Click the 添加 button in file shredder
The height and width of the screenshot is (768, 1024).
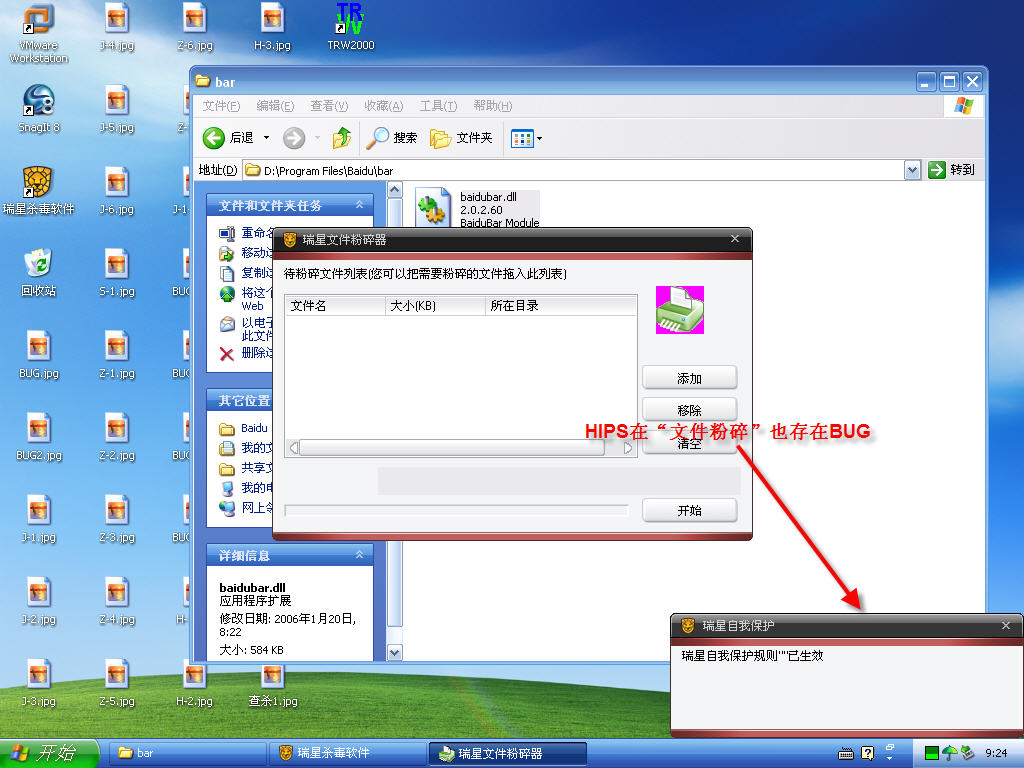pos(690,378)
